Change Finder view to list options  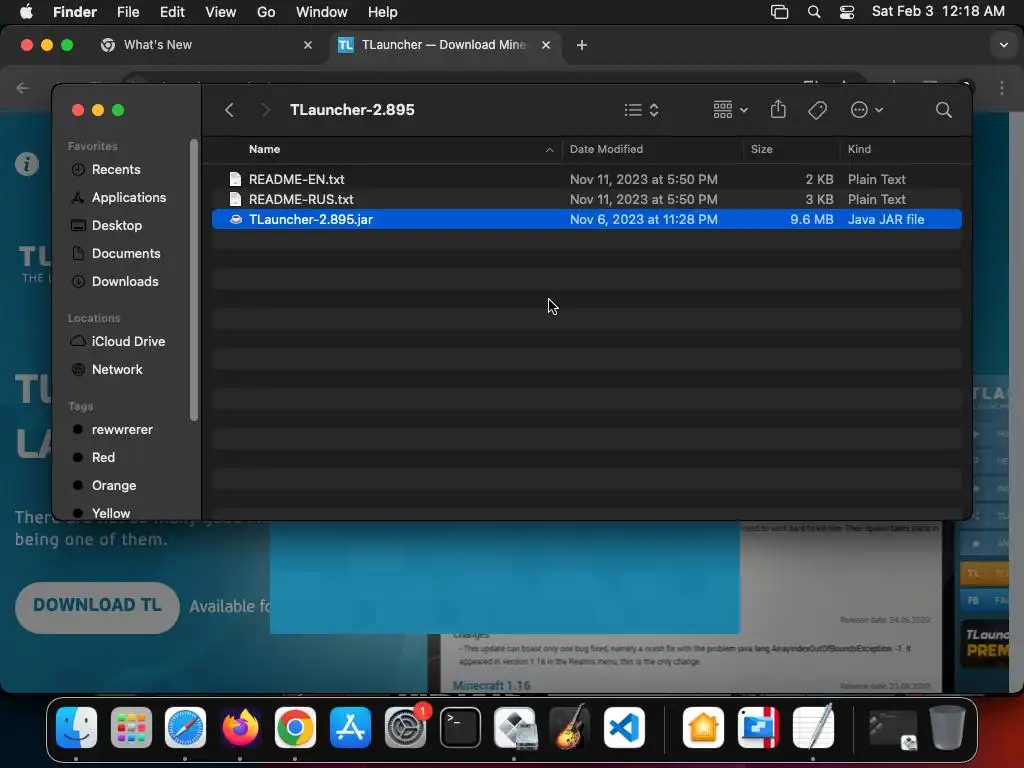641,110
